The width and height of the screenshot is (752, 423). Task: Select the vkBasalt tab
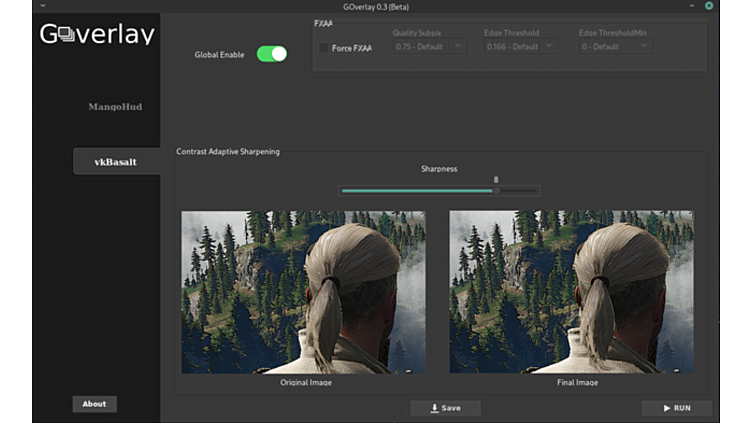(115, 162)
